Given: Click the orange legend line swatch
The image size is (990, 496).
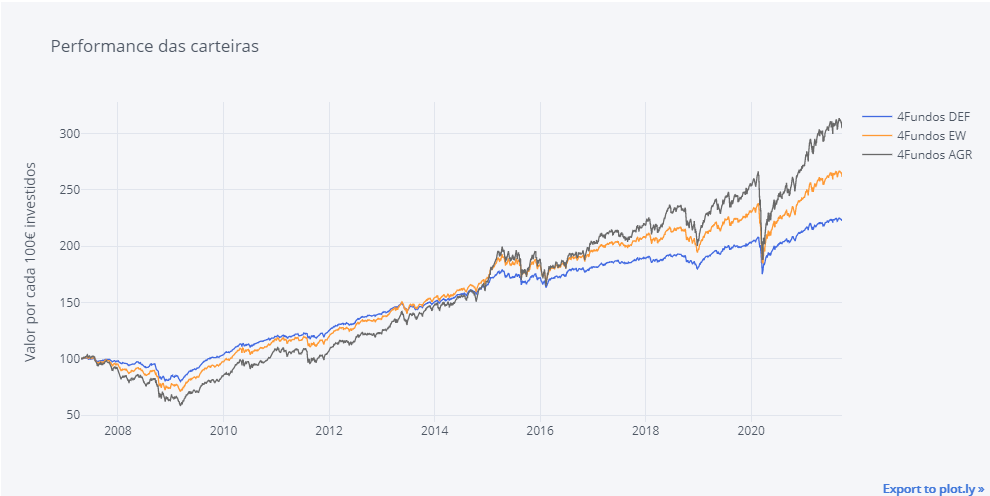Looking at the screenshot, I should [877, 135].
